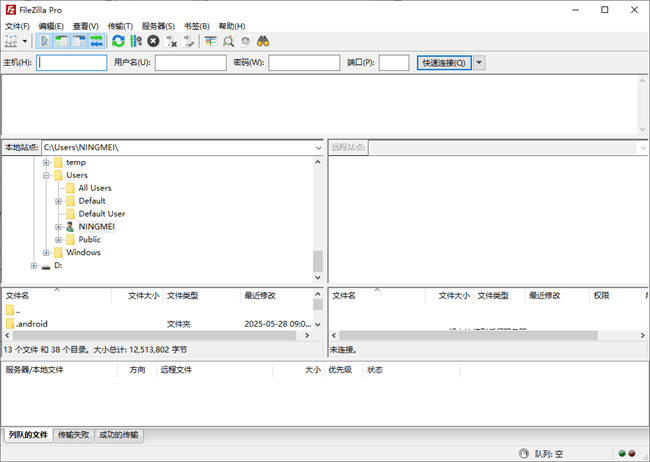Click the 快速连接(Q) button

(x=443, y=63)
